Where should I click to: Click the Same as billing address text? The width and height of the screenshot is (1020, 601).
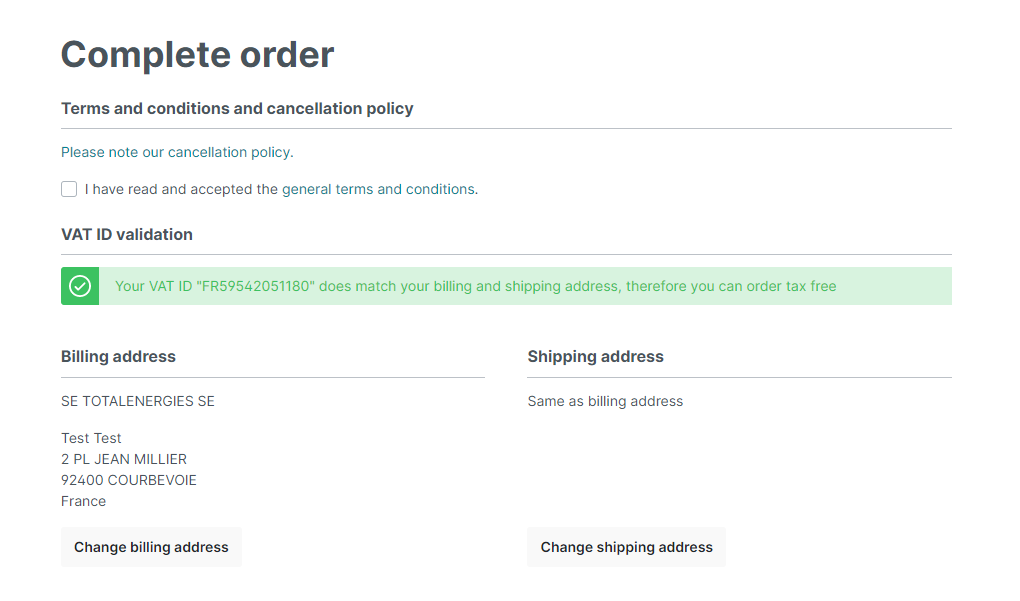pyautogui.click(x=605, y=401)
